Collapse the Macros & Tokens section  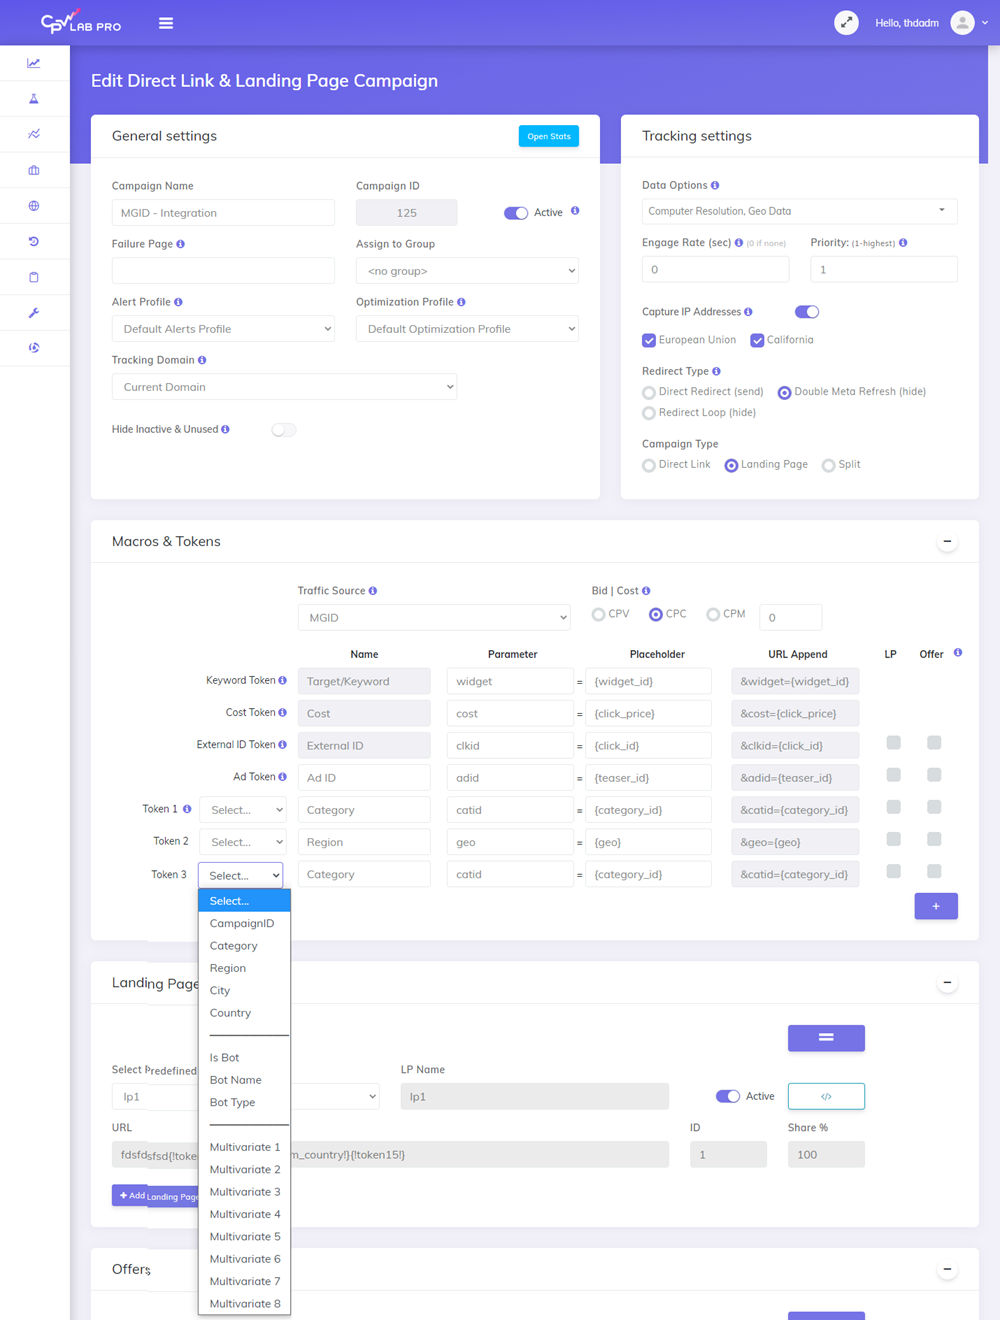click(947, 542)
